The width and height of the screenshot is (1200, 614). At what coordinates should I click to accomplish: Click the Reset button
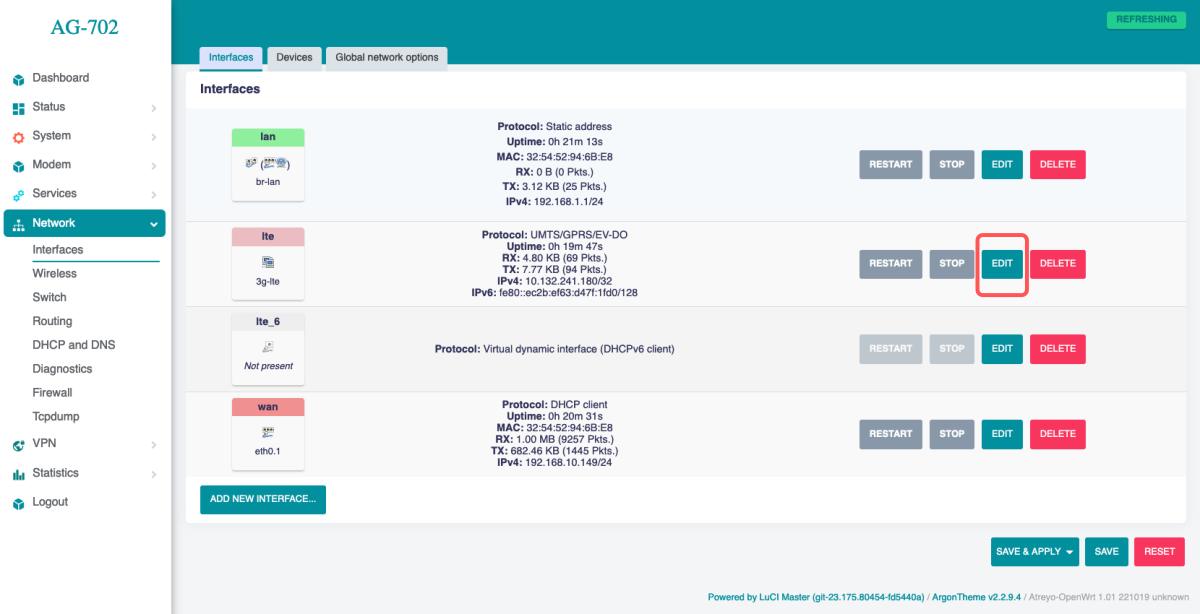pos(1159,552)
